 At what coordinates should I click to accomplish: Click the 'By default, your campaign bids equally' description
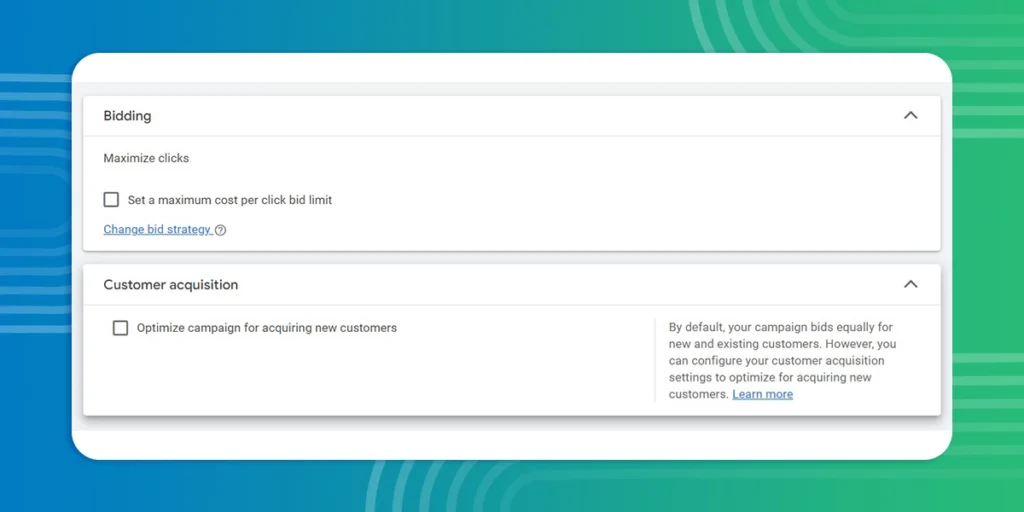click(x=782, y=360)
